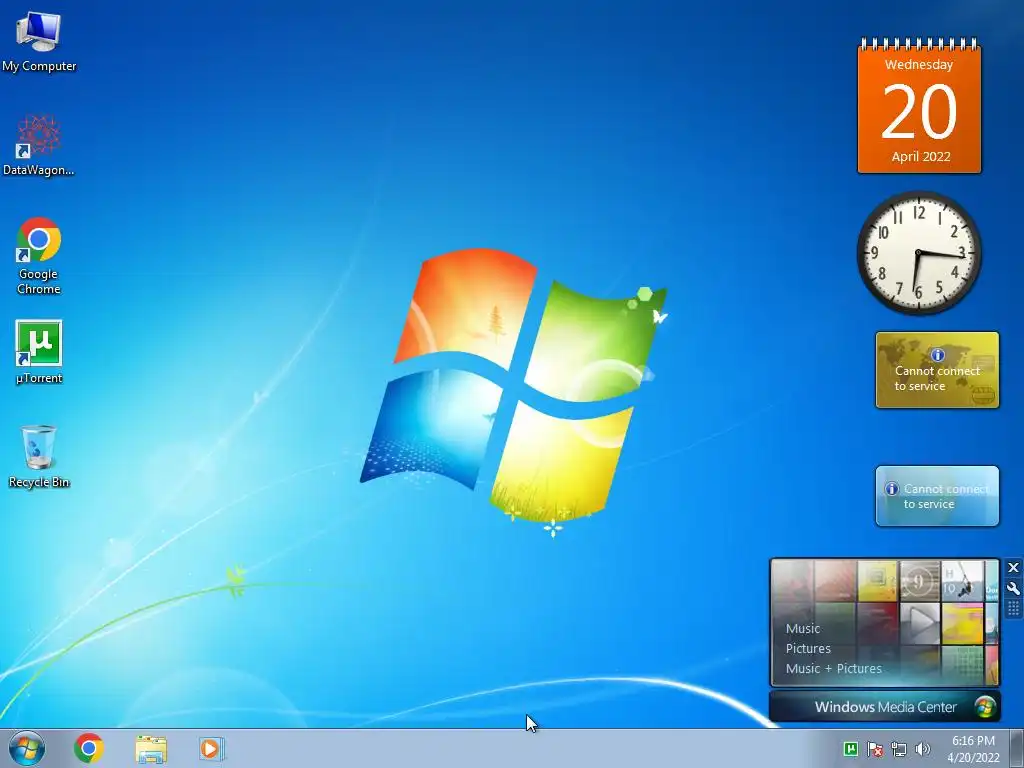The image size is (1024, 768).
Task: Open Windows Explorer from the taskbar
Action: [x=151, y=749]
